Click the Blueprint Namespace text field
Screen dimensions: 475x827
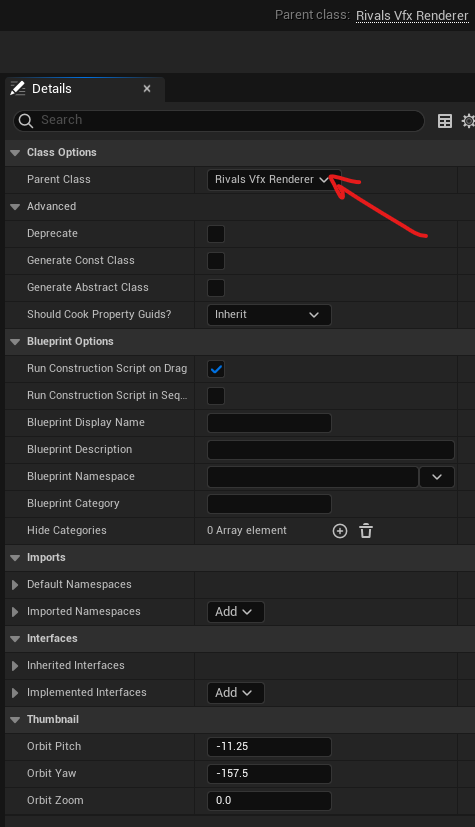coord(313,477)
